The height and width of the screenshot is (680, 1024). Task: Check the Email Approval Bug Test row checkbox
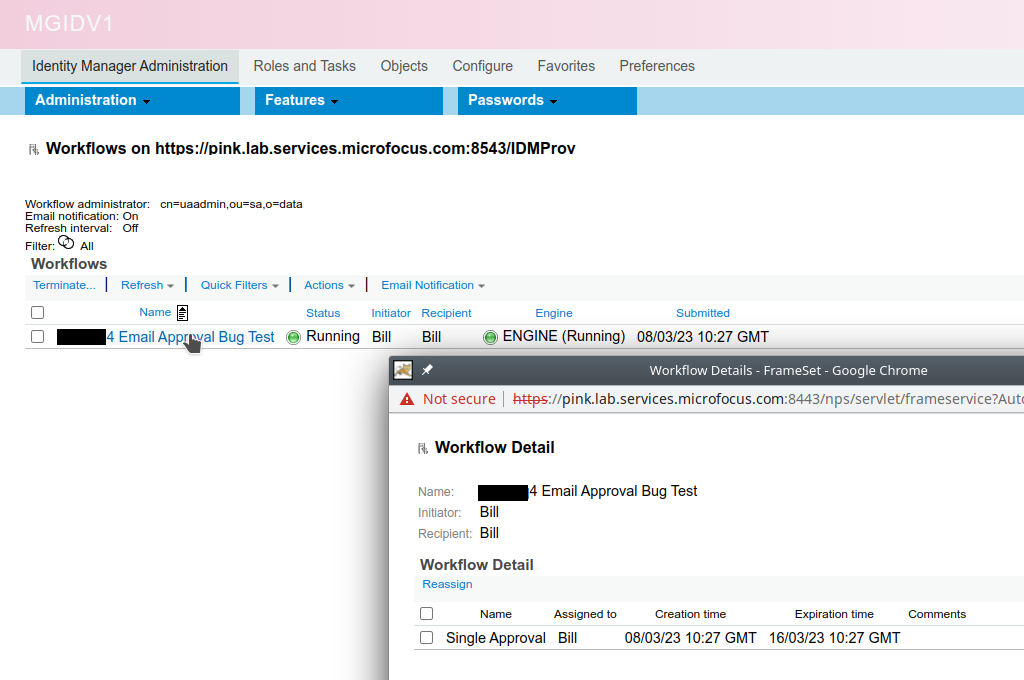coord(37,337)
